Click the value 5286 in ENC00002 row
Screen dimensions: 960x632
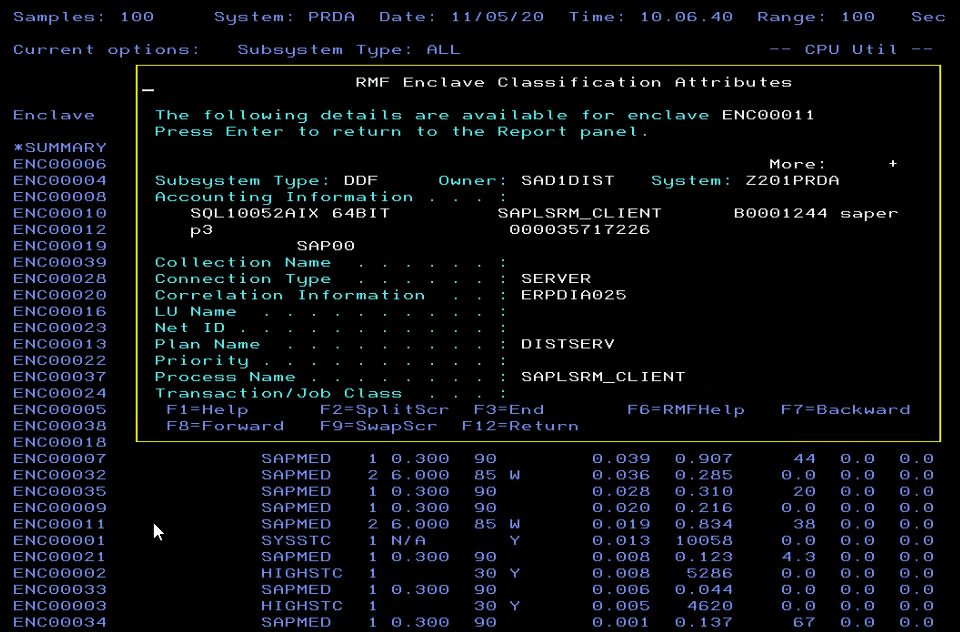[x=710, y=573]
